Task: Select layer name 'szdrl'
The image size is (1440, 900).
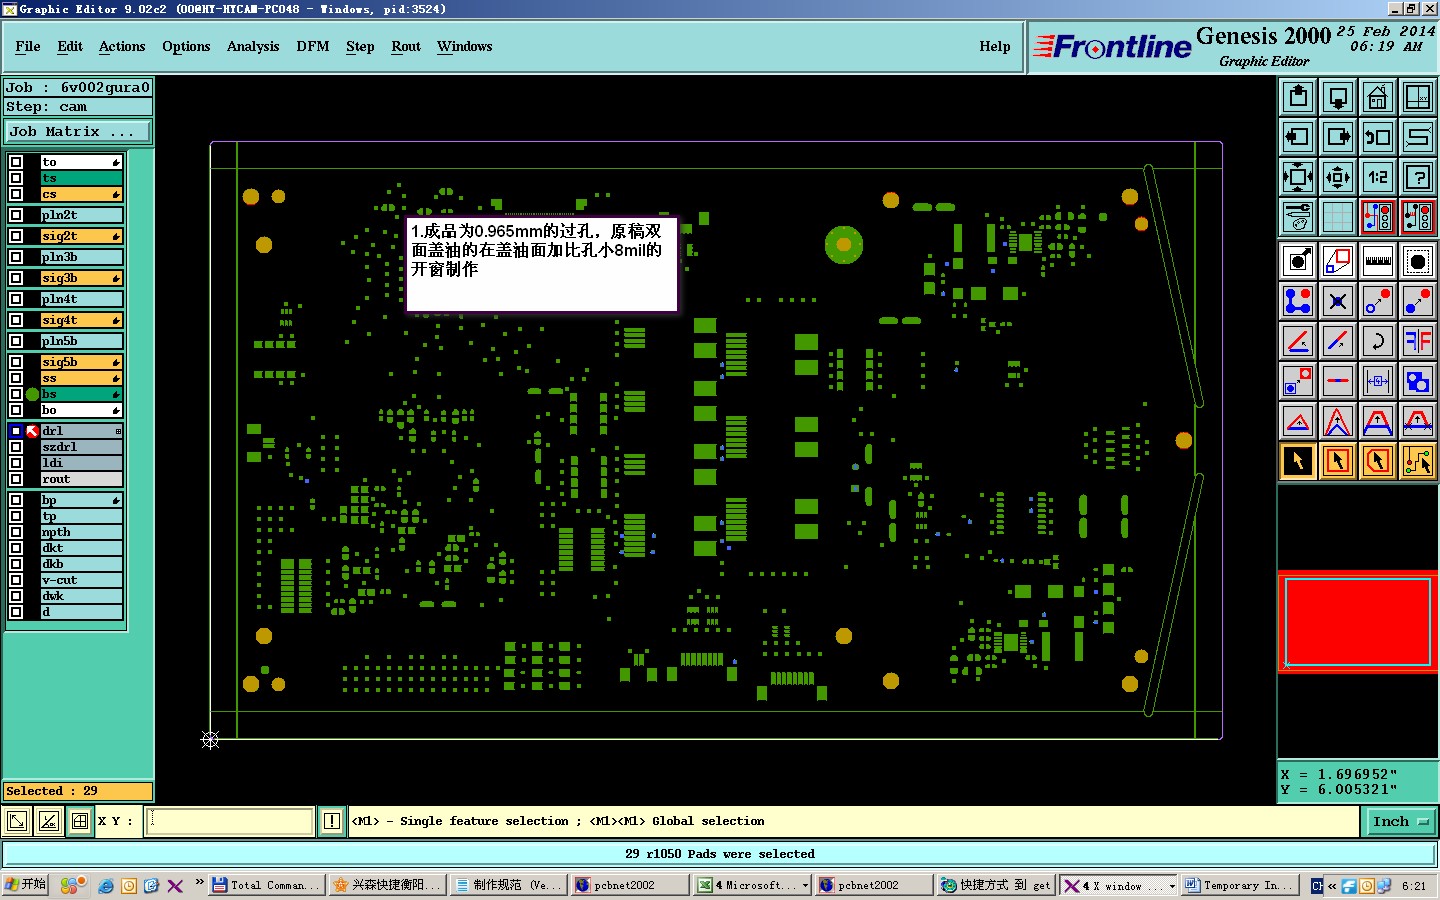Action: (x=81, y=447)
